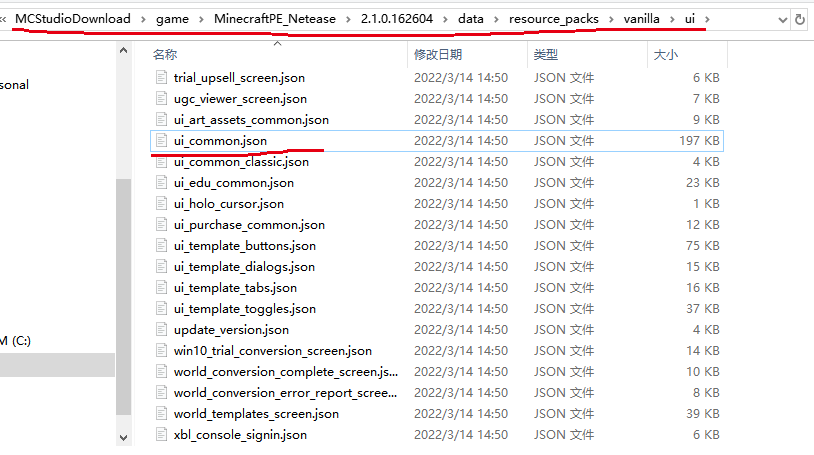Click the file icon of ui_template_dialogs.json
This screenshot has height=455, width=814.
point(161,266)
